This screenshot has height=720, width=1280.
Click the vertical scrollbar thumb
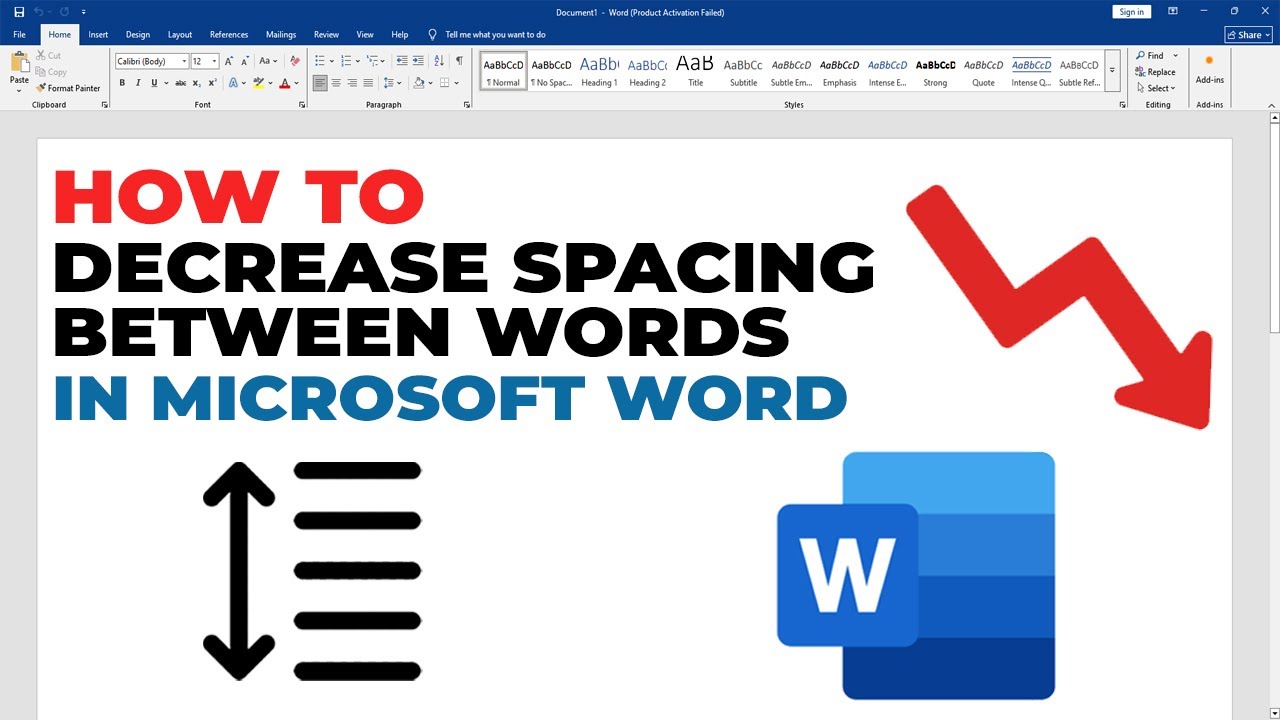pos(1274,227)
